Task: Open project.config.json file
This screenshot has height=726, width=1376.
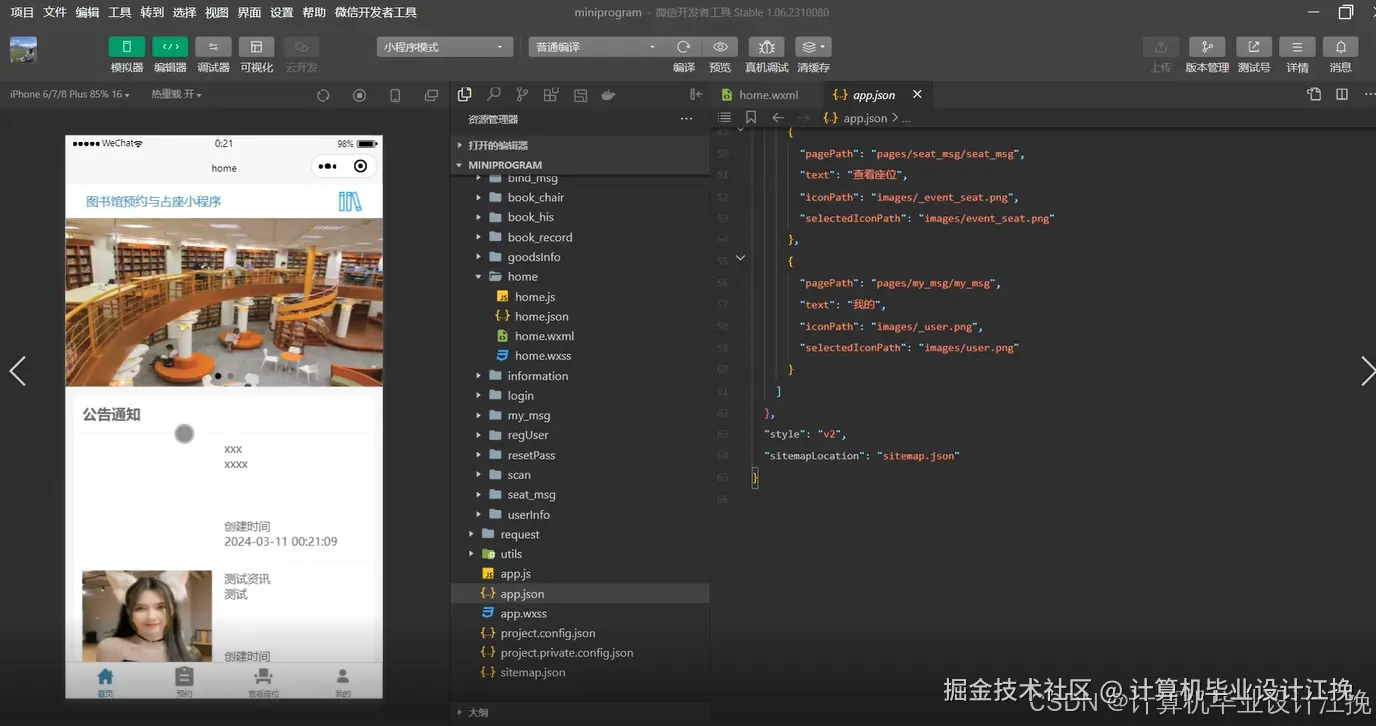Action: tap(548, 633)
